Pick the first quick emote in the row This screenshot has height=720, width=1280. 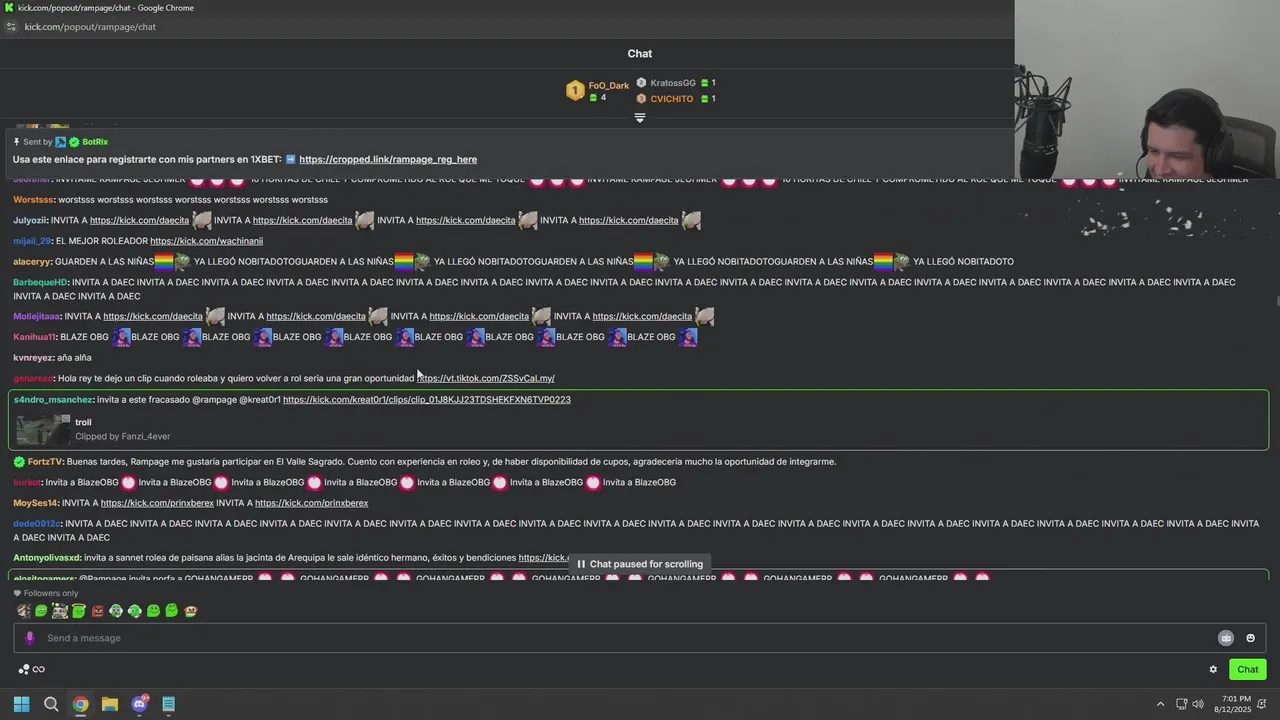(x=23, y=611)
